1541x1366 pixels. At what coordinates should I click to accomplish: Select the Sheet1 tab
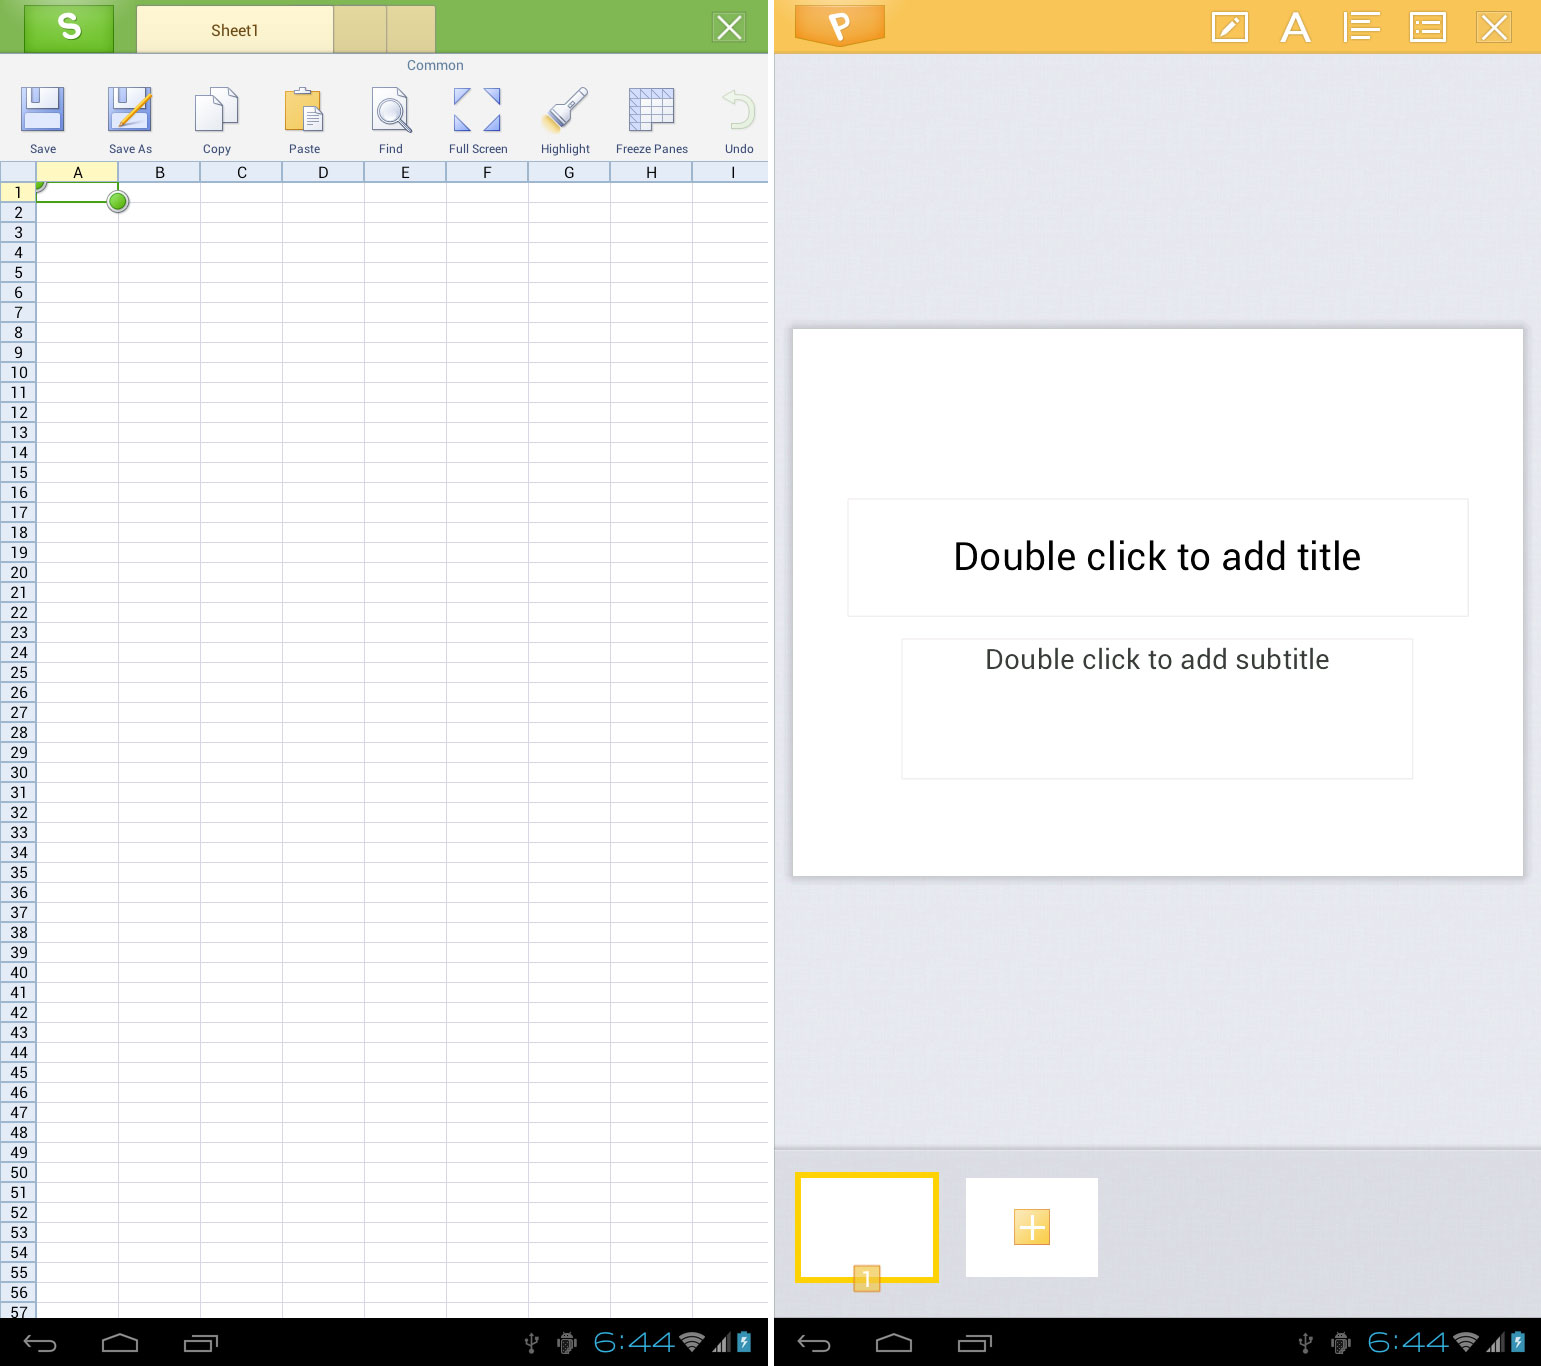[x=235, y=30]
